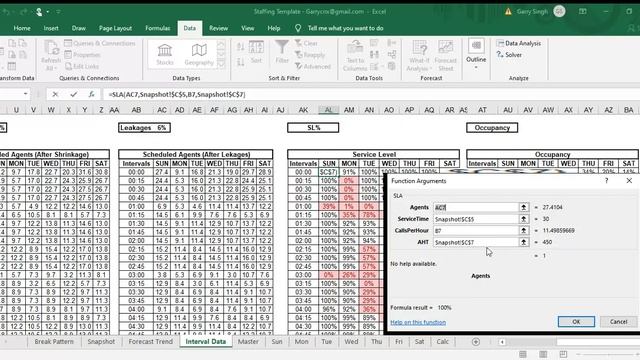Click the help question mark in Function Arguments
The height and width of the screenshot is (360, 640).
tap(607, 180)
